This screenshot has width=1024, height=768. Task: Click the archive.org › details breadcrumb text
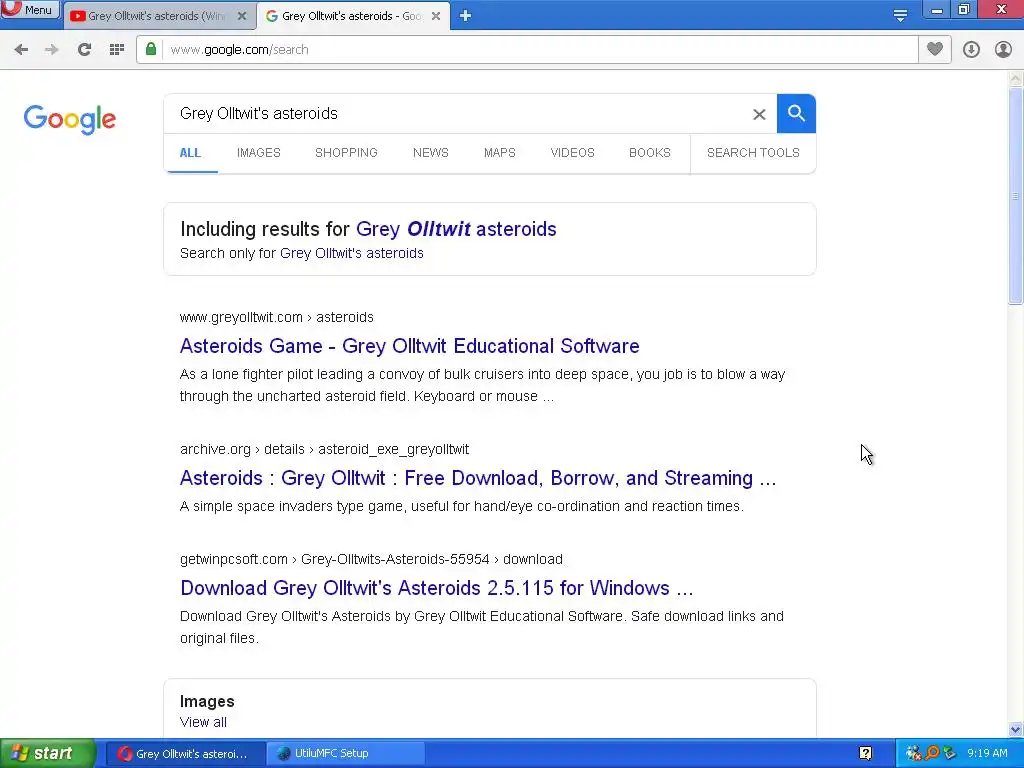[x=325, y=449]
